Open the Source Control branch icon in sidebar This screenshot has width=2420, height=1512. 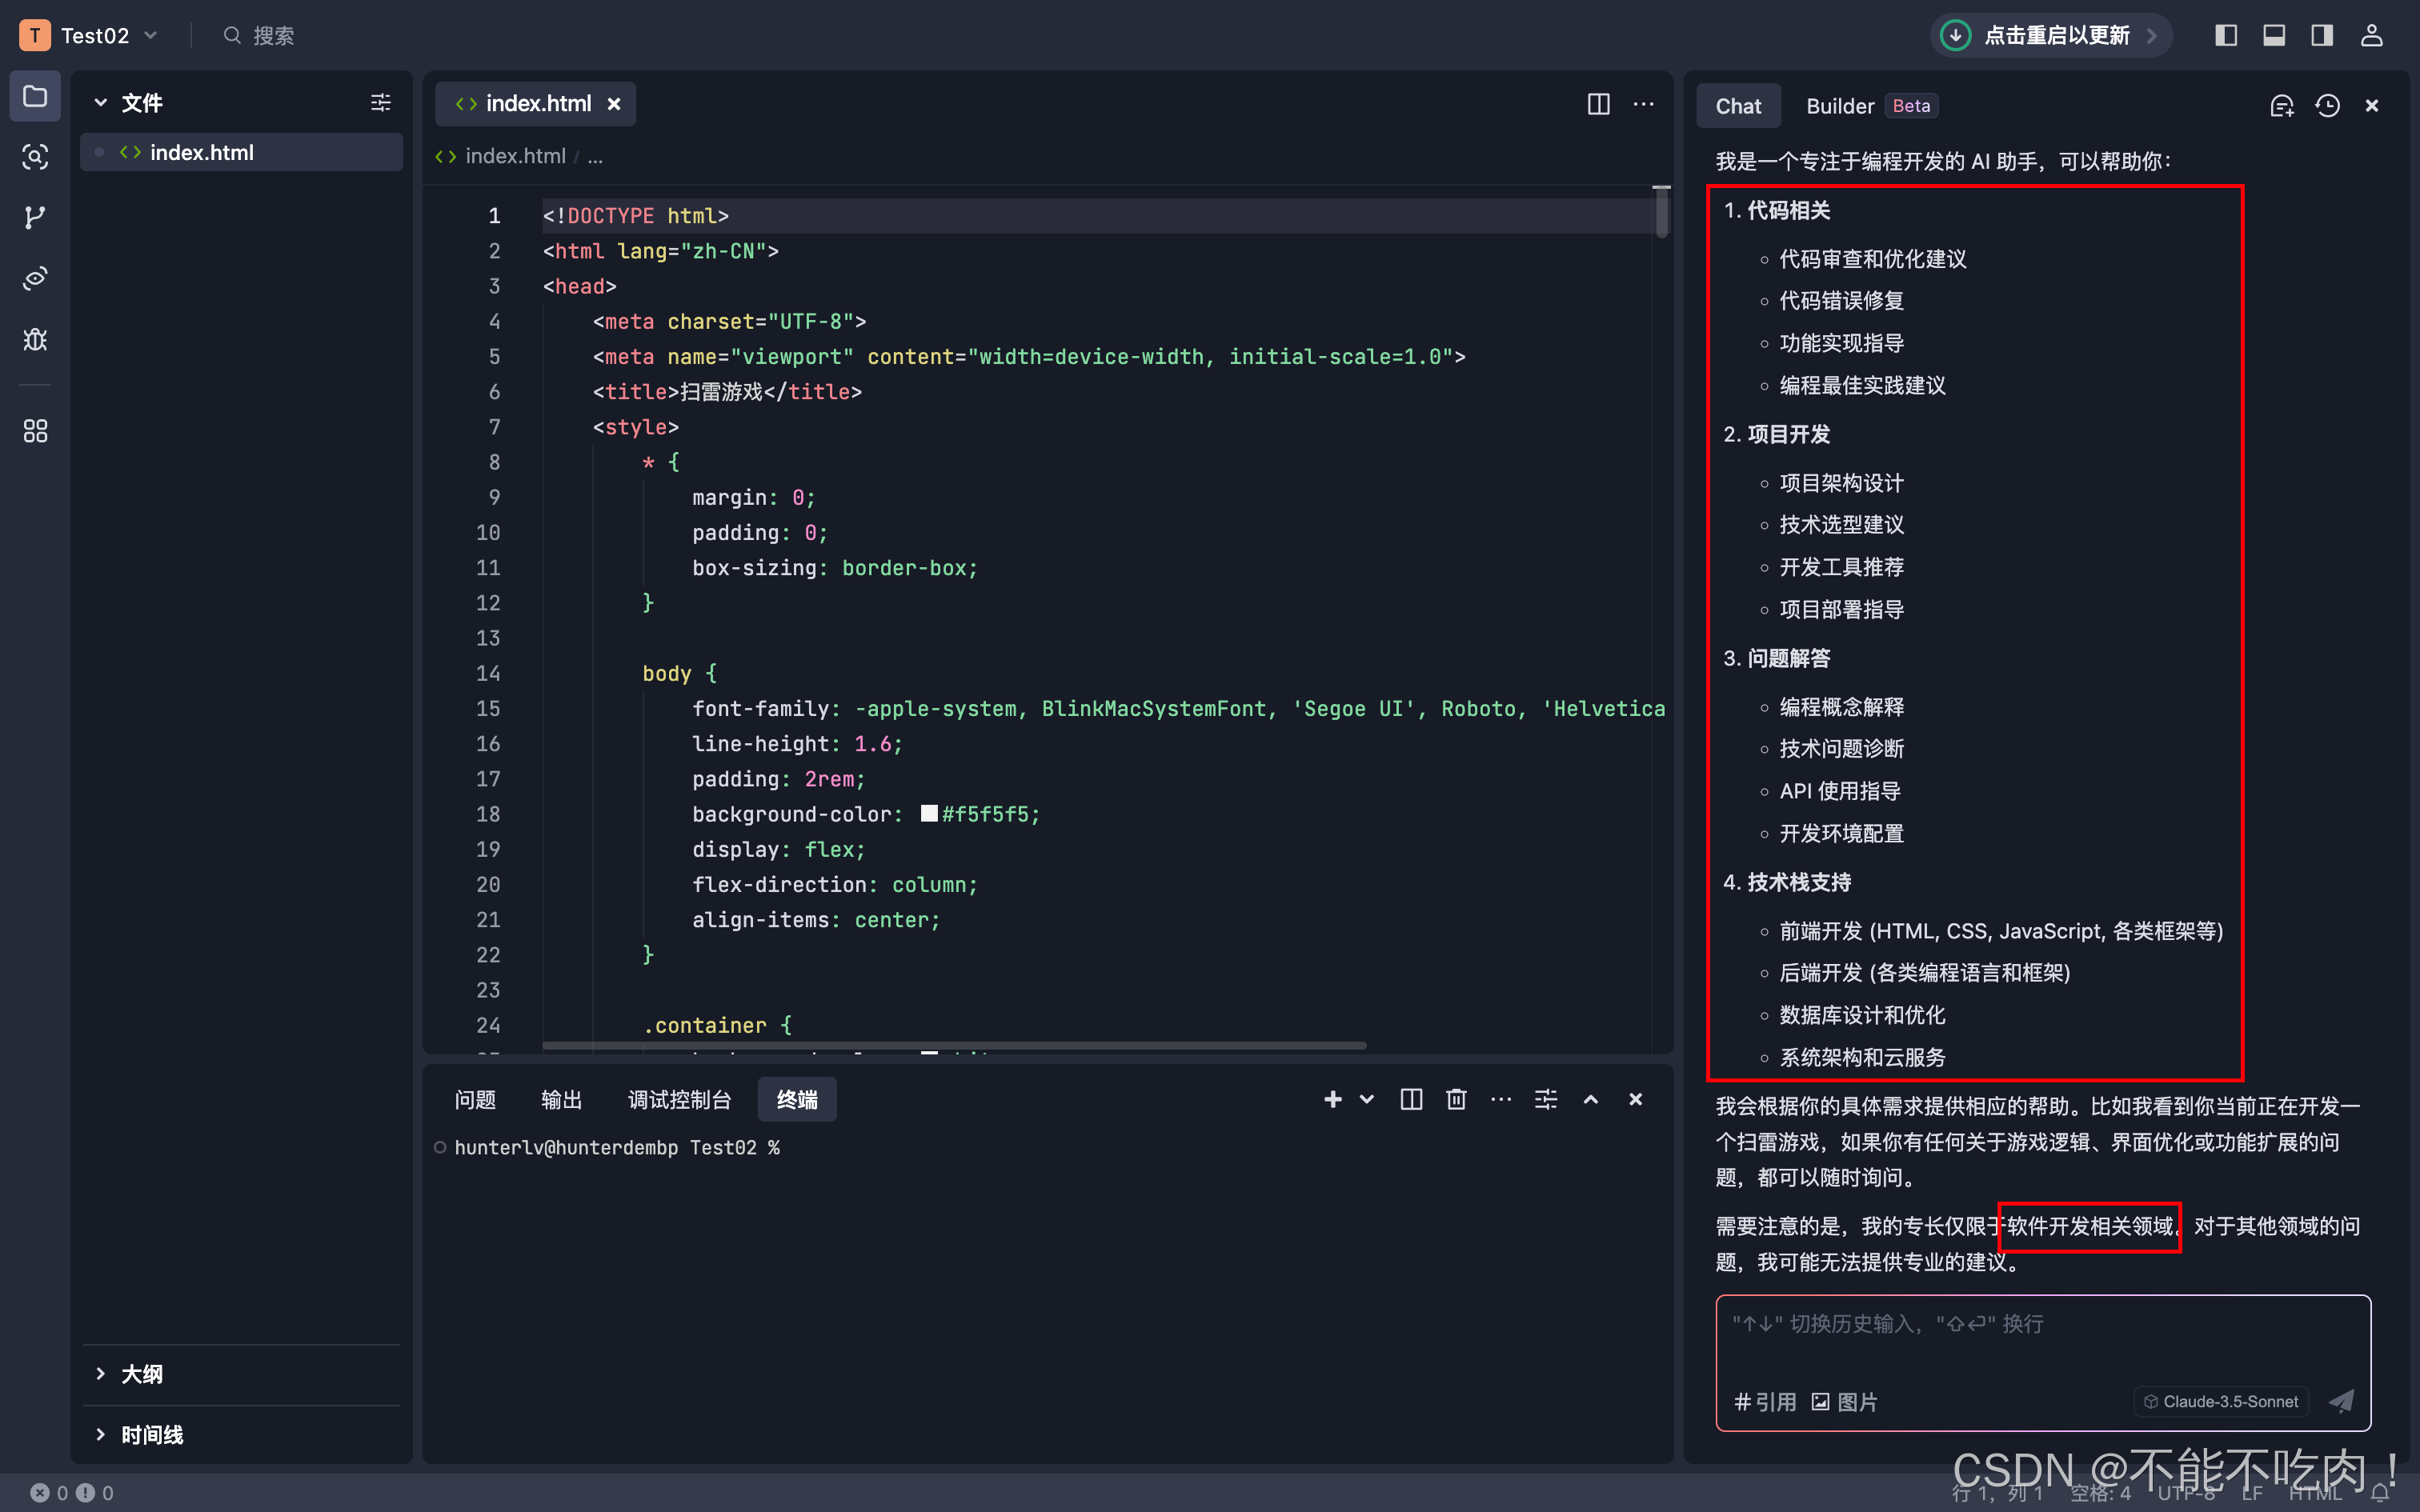pyautogui.click(x=35, y=217)
